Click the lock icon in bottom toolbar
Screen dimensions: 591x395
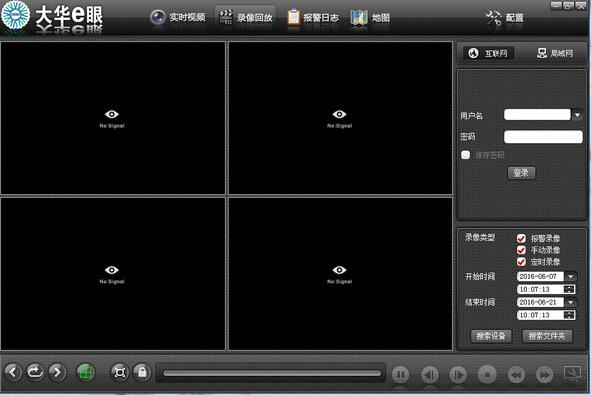142,372
